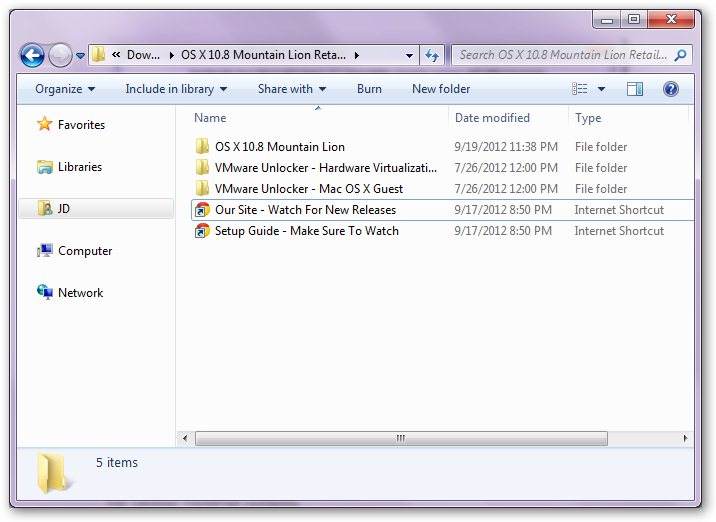Image resolution: width=716 pixels, height=522 pixels.
Task: Click the Libraries icon
Action: click(45, 167)
